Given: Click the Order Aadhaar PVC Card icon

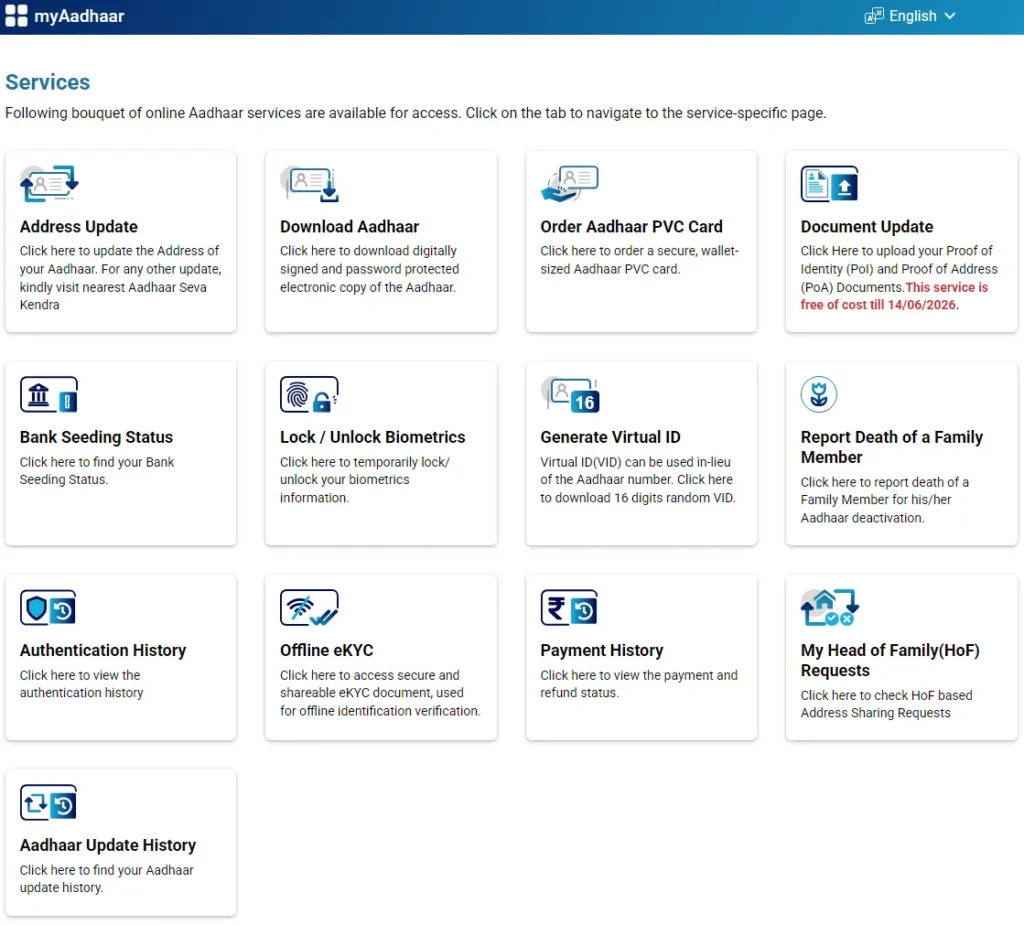Looking at the screenshot, I should pyautogui.click(x=569, y=184).
